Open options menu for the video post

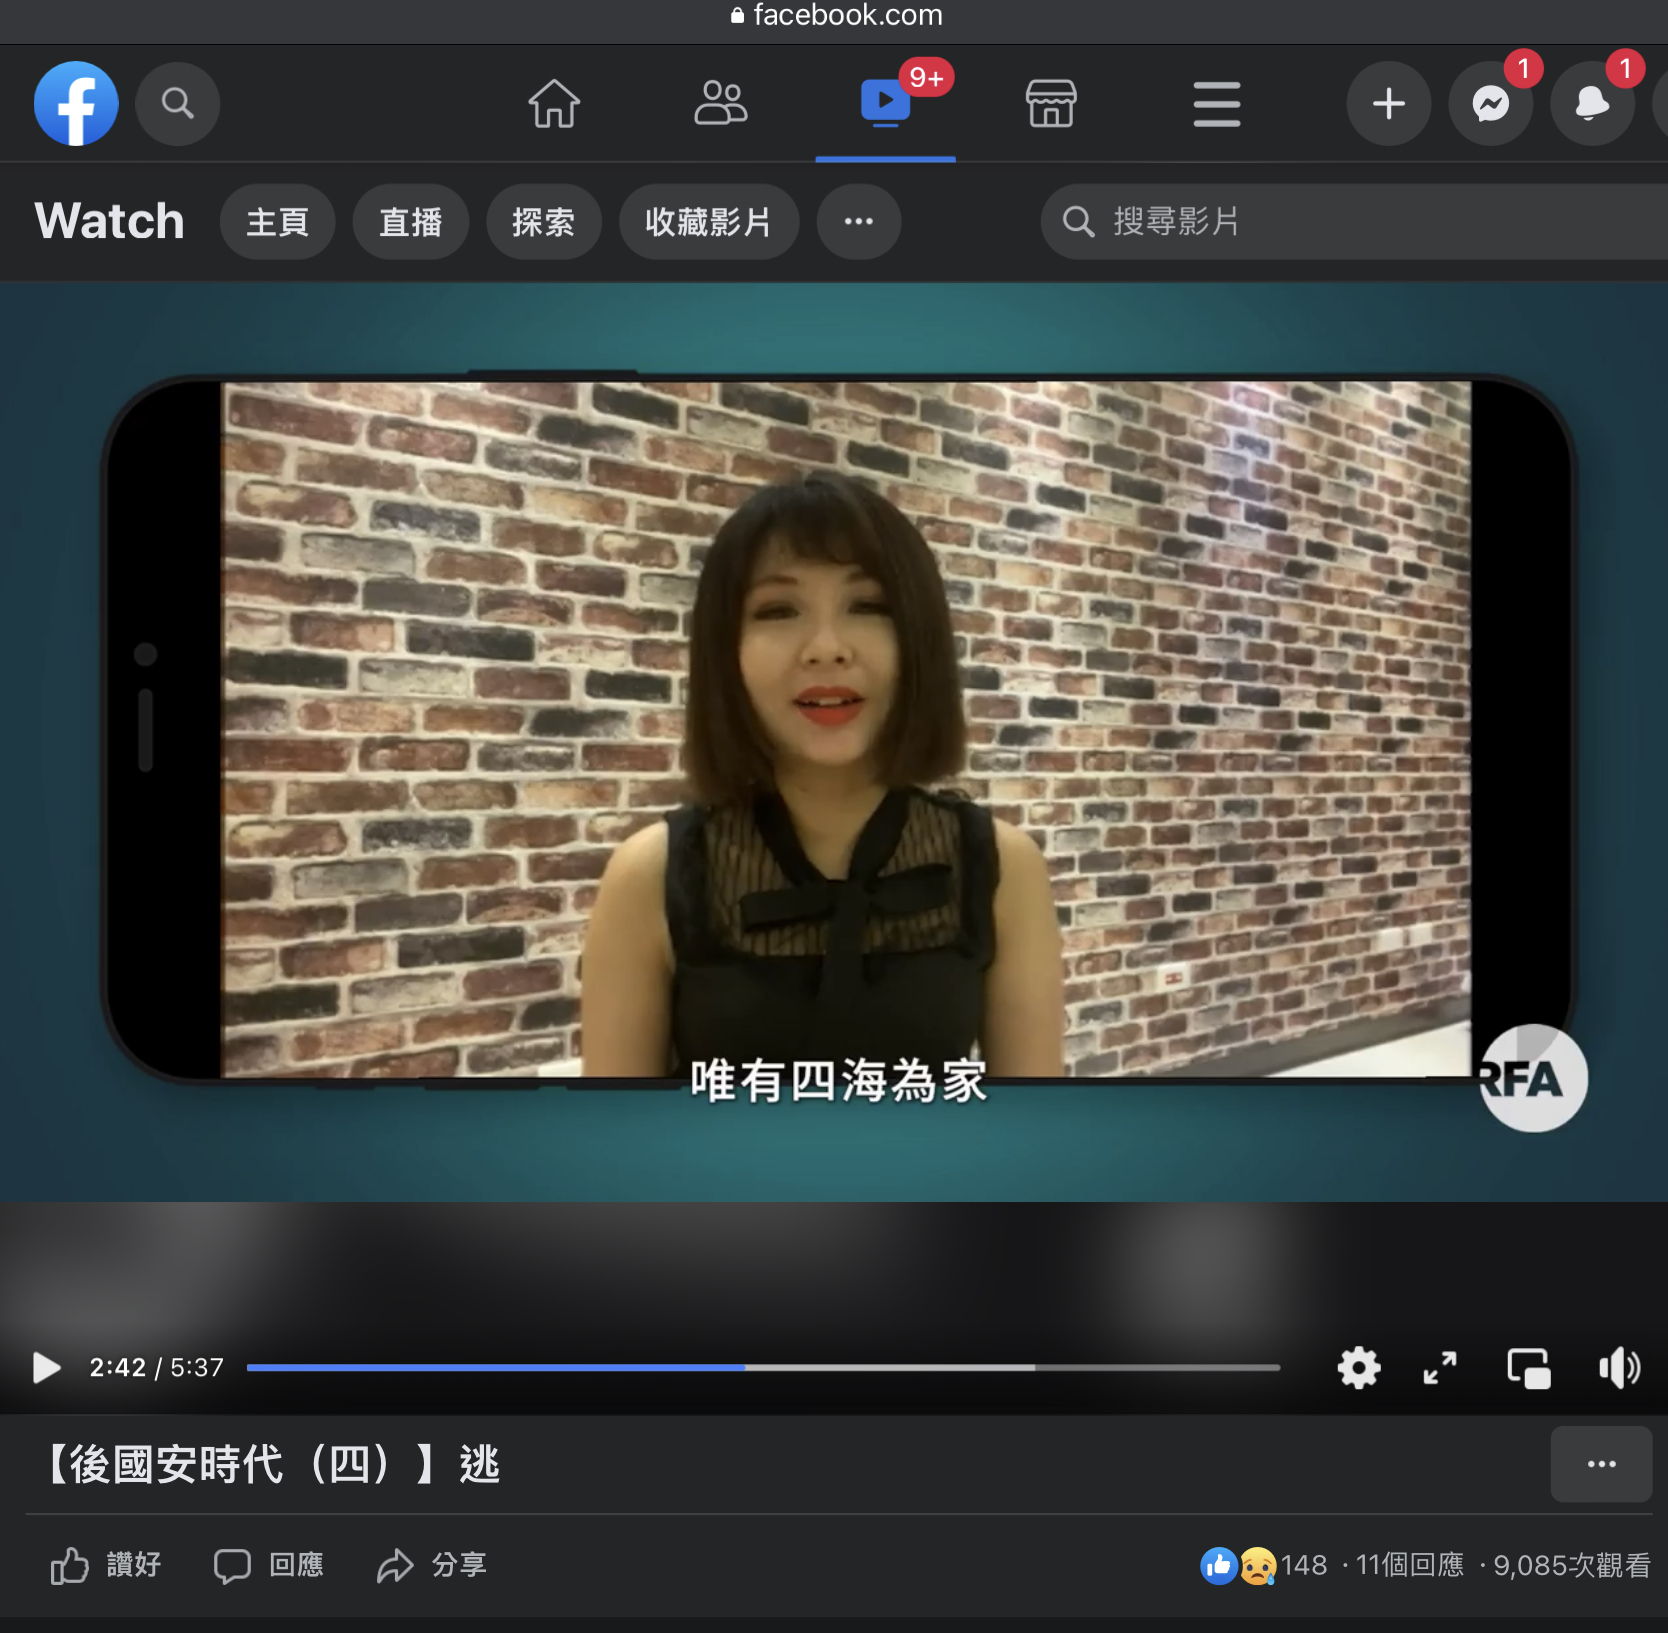[1601, 1464]
